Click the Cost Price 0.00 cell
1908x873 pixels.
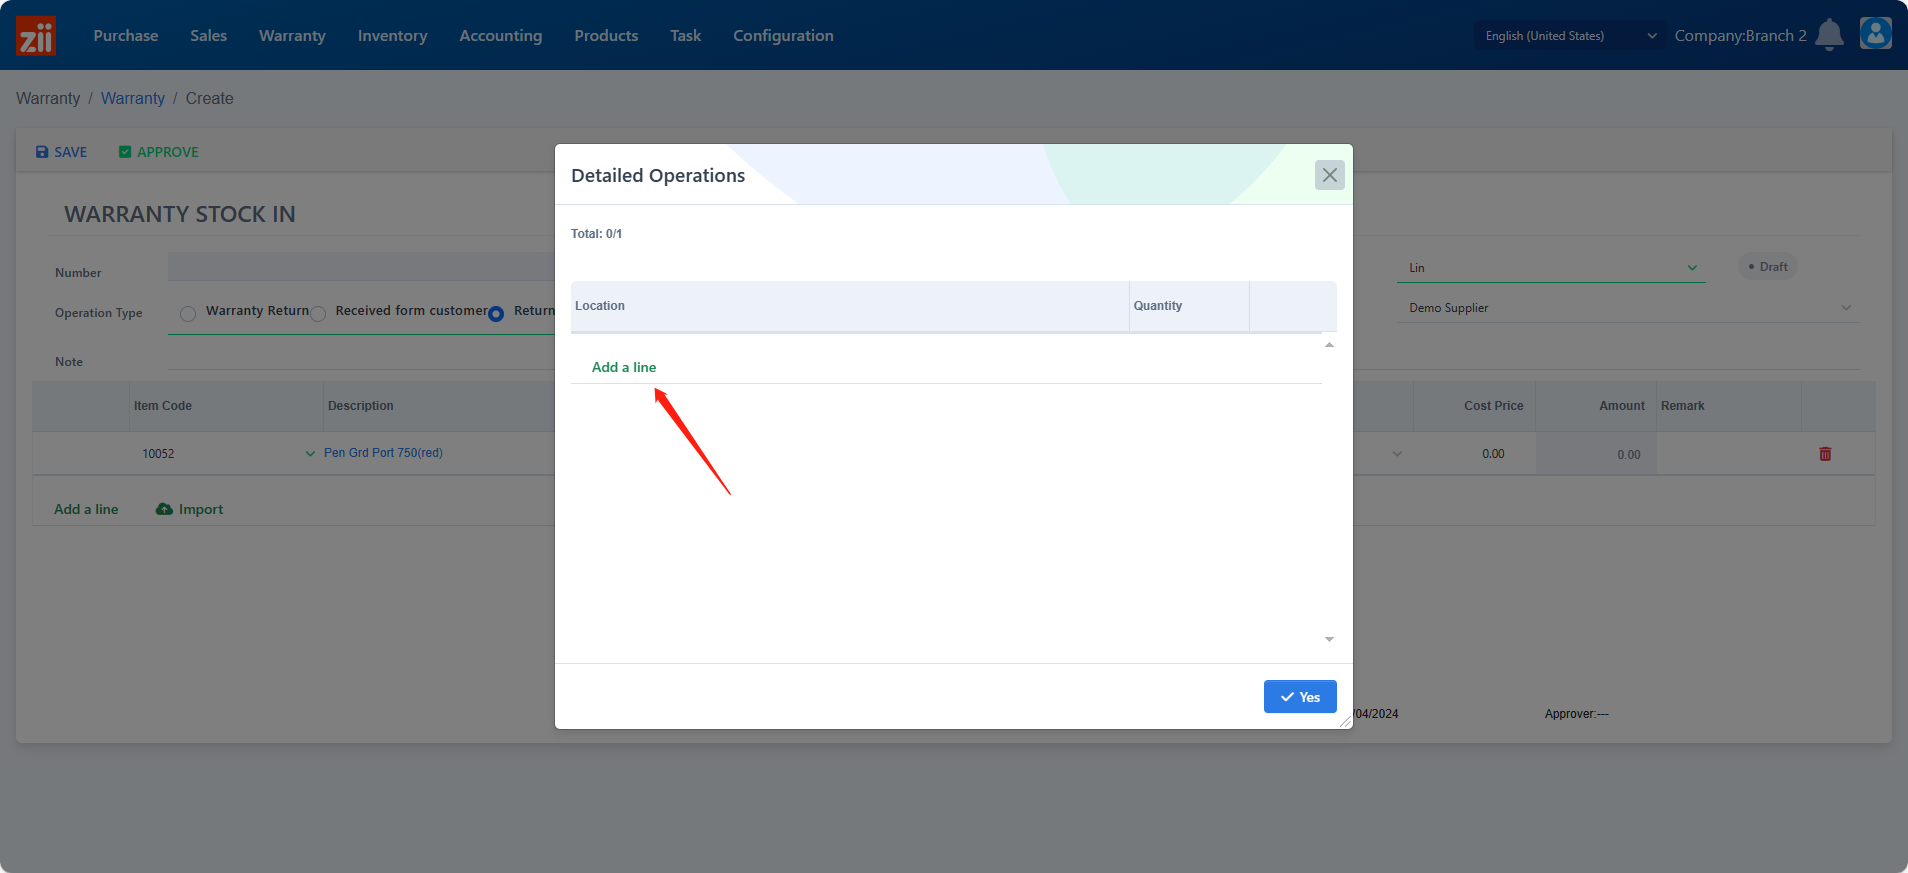click(1474, 454)
